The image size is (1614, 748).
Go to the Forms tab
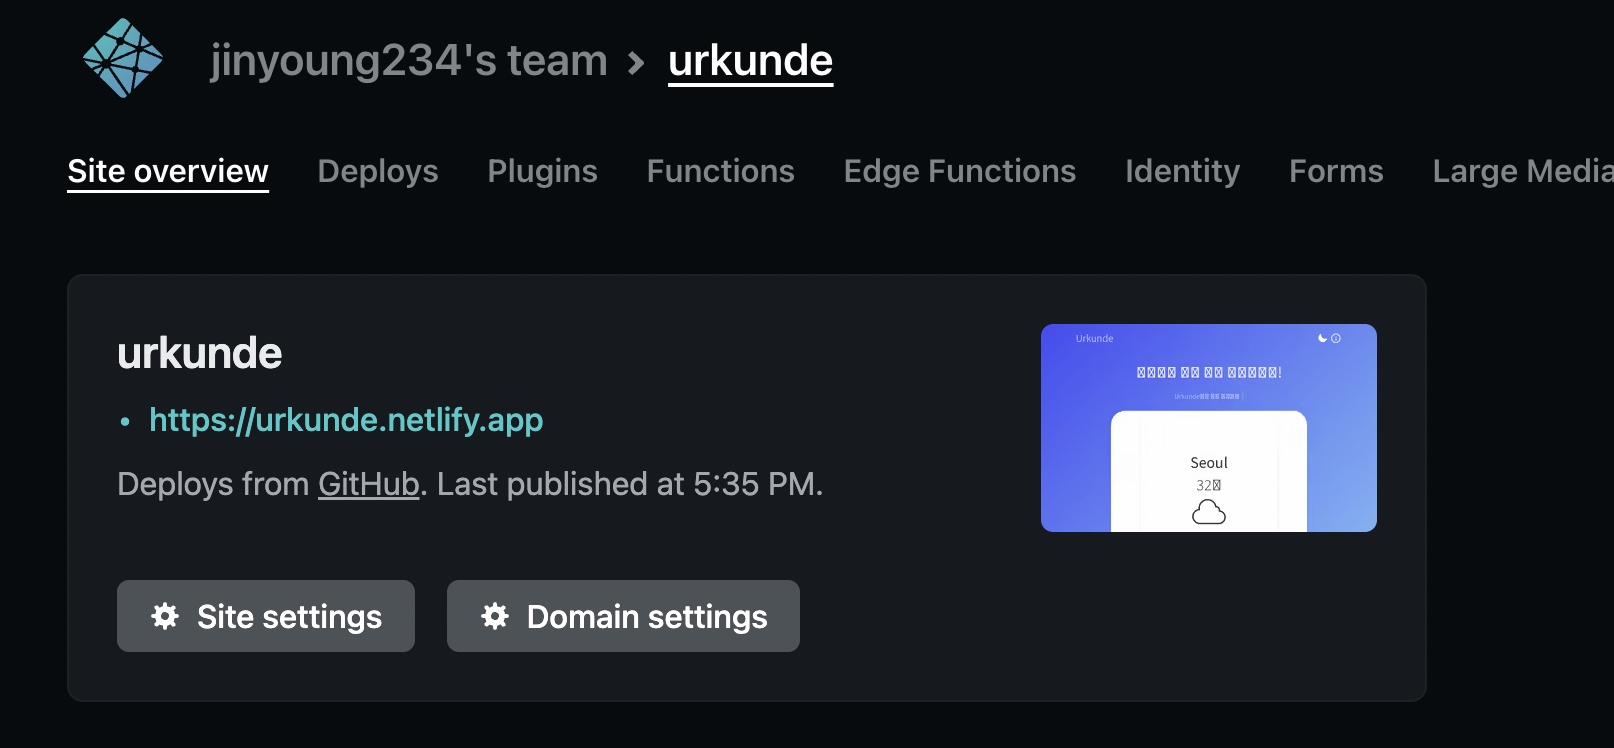pyautogui.click(x=1336, y=171)
